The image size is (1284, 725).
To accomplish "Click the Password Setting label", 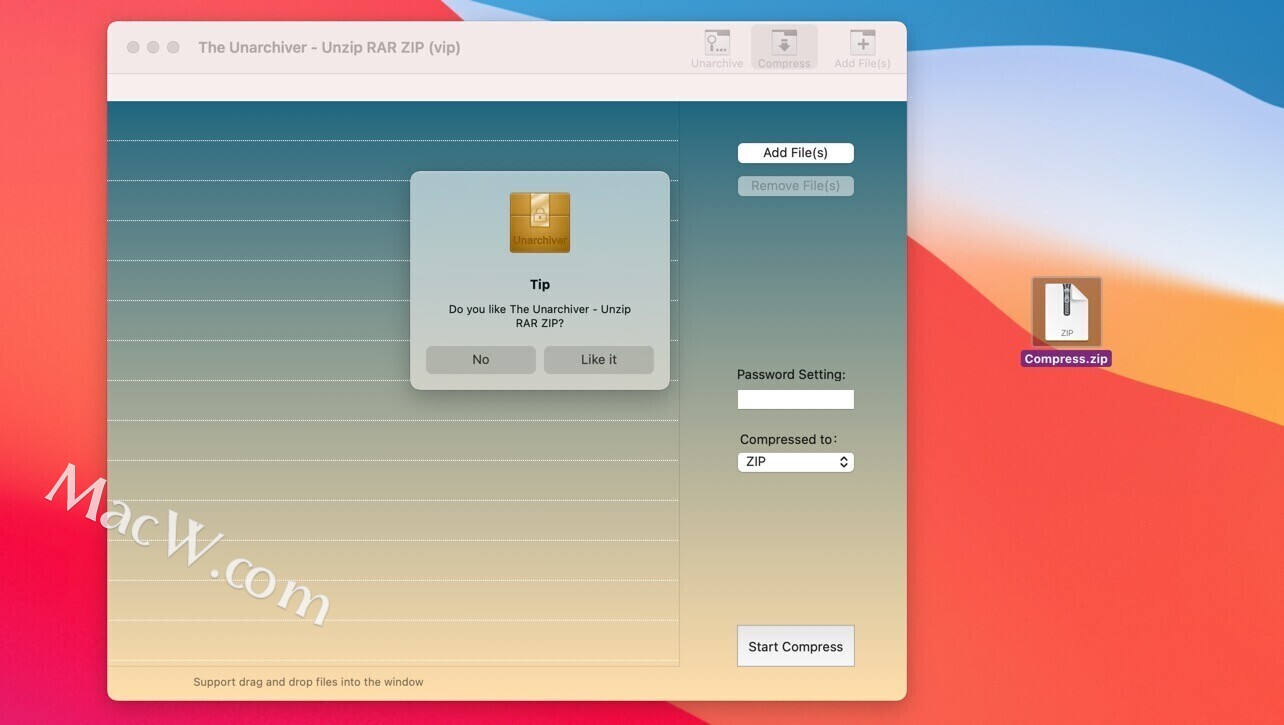I will pyautogui.click(x=791, y=375).
